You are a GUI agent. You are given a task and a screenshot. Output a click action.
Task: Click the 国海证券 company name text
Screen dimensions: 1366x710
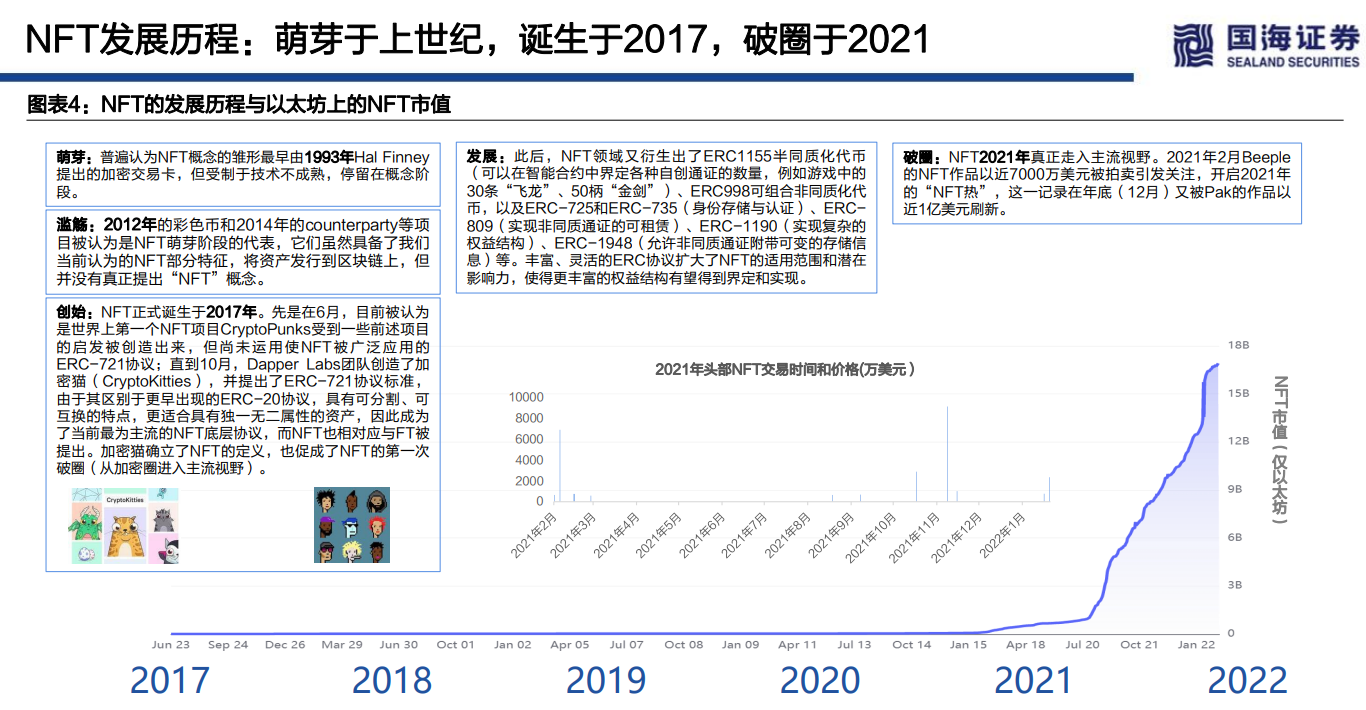[1291, 38]
